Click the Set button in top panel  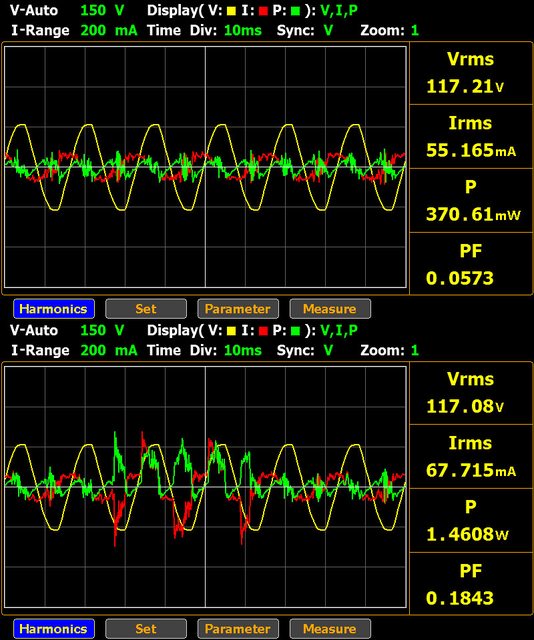click(x=146, y=309)
